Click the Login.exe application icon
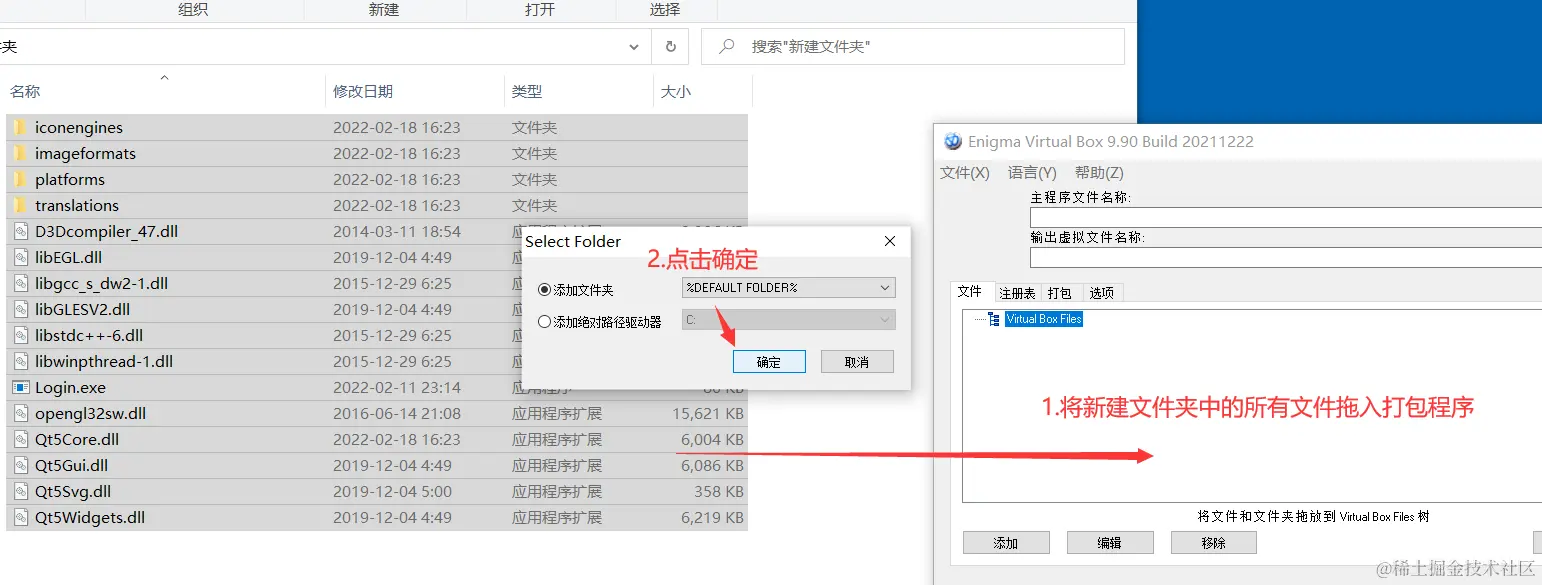The width and height of the screenshot is (1542, 585). pos(20,387)
